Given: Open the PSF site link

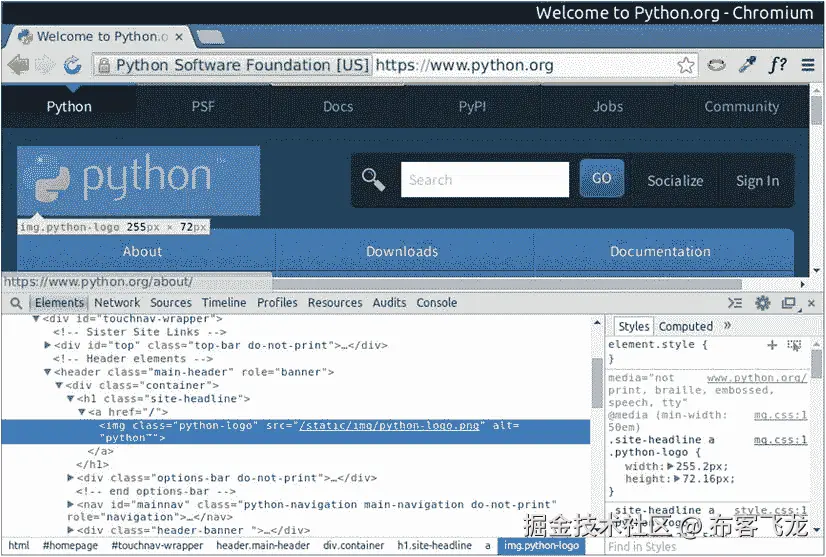Looking at the screenshot, I should [x=203, y=106].
